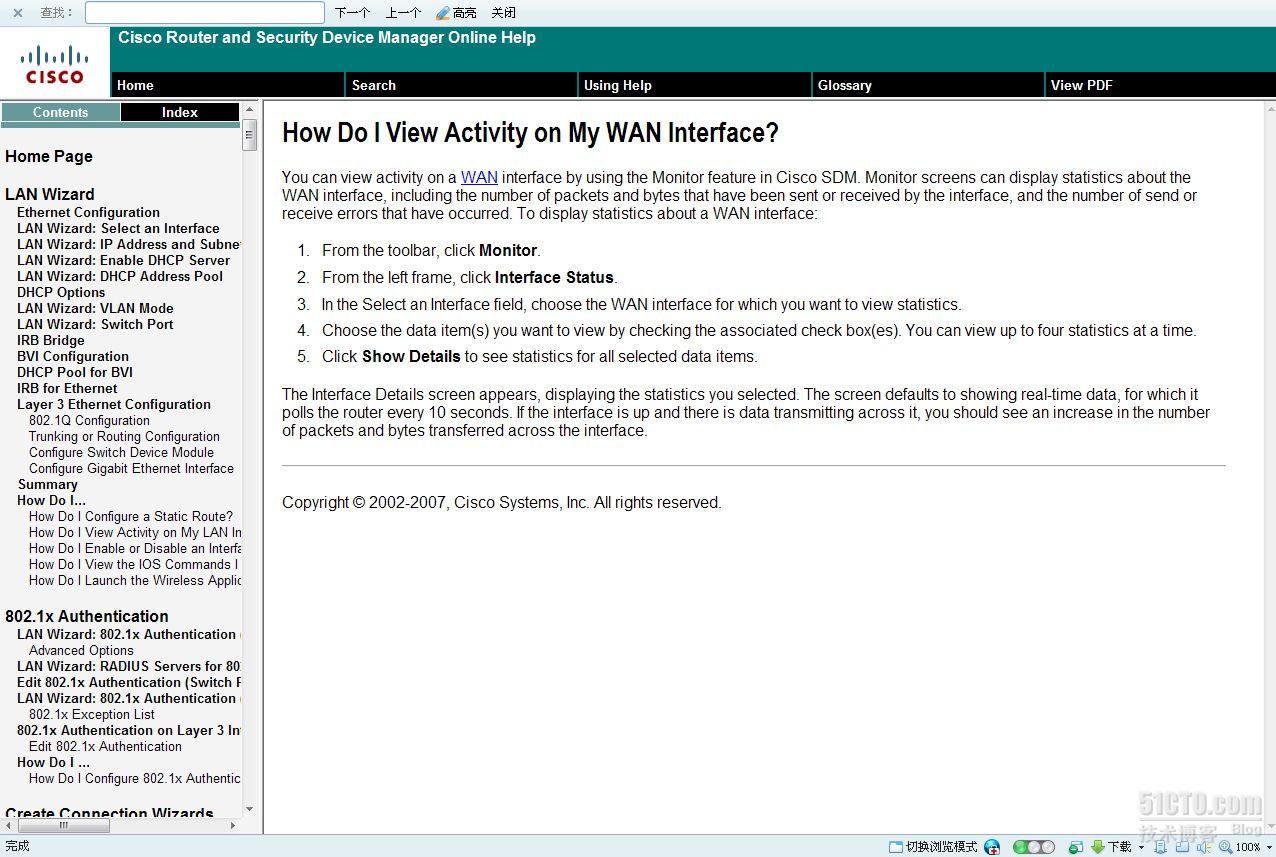Viewport: 1276px width, 857px height.
Task: Click the Cisco logo
Action: [x=55, y=63]
